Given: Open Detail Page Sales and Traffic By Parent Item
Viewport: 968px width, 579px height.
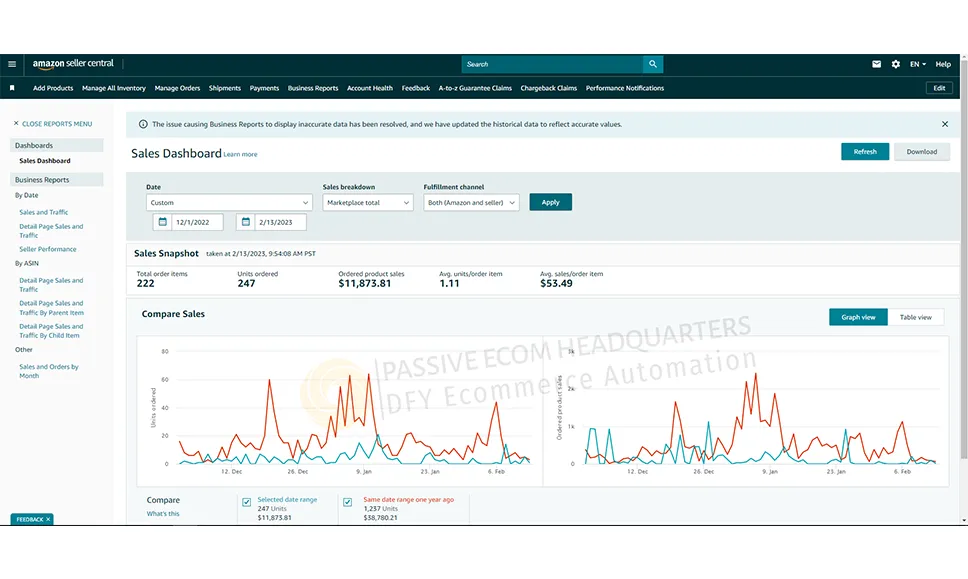Looking at the screenshot, I should [x=51, y=308].
